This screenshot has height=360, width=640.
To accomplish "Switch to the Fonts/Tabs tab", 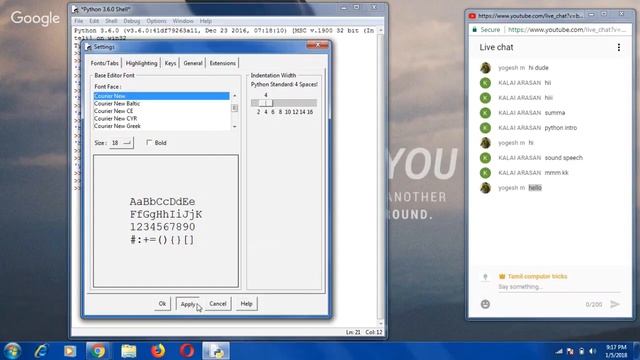I will (x=104, y=63).
